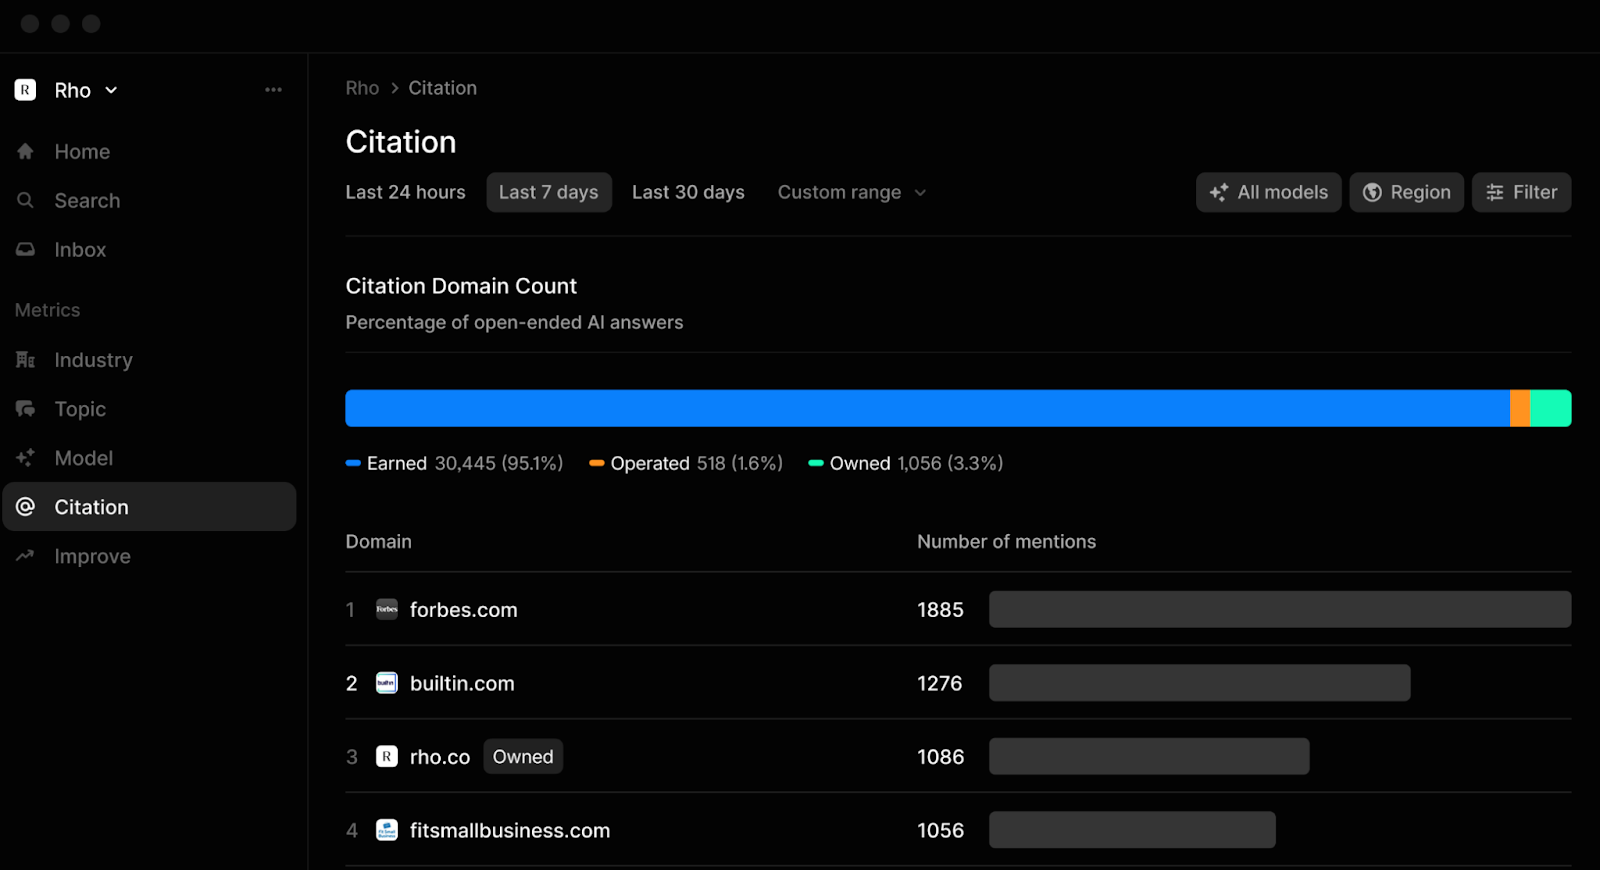This screenshot has width=1600, height=870.
Task: Click the Topic chat bubbles icon
Action: pos(26,409)
